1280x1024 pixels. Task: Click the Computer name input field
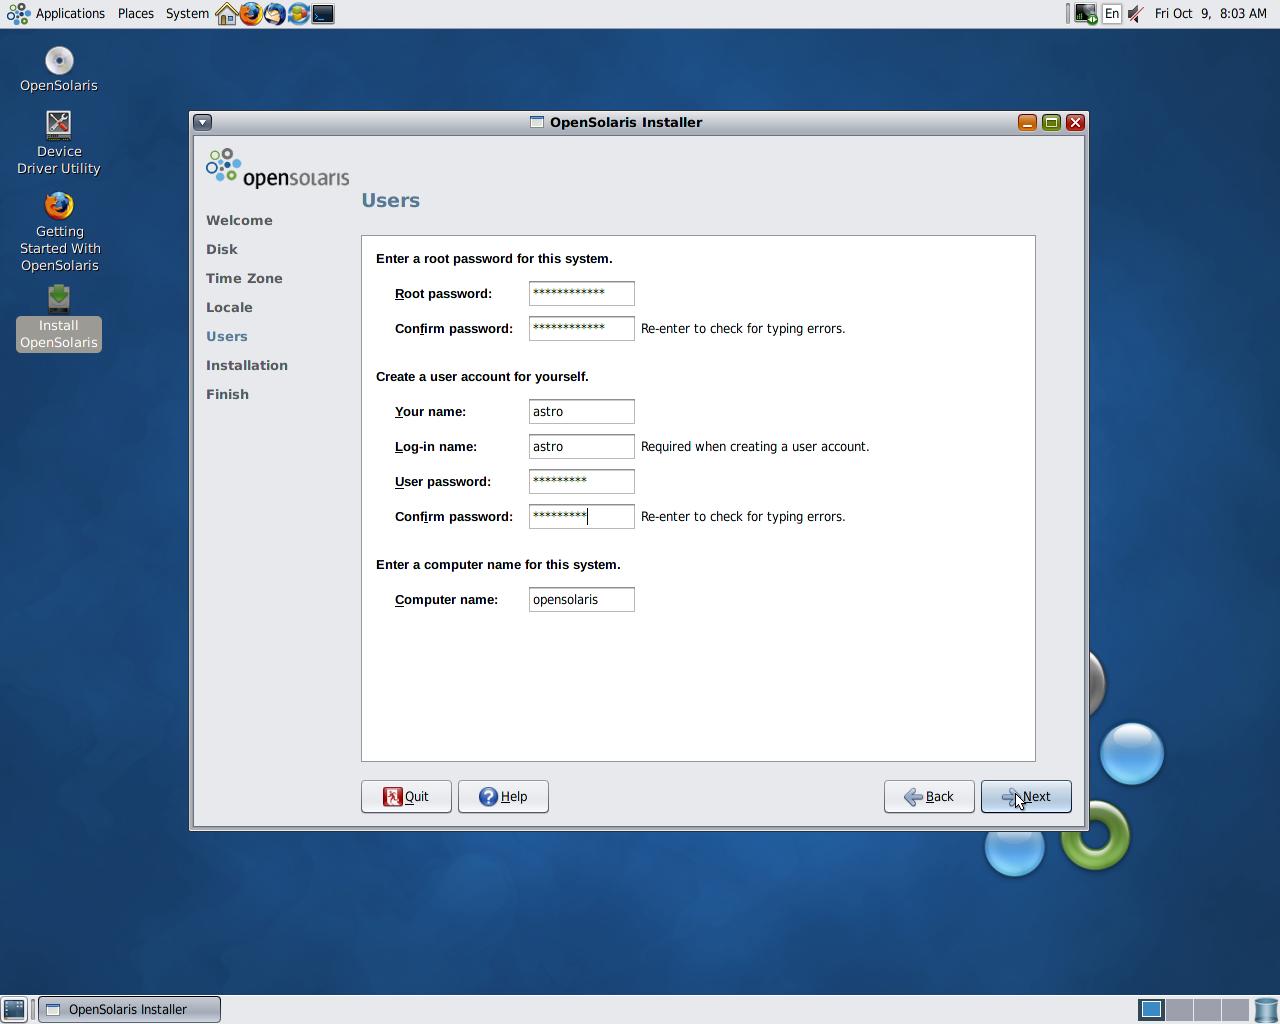(581, 599)
